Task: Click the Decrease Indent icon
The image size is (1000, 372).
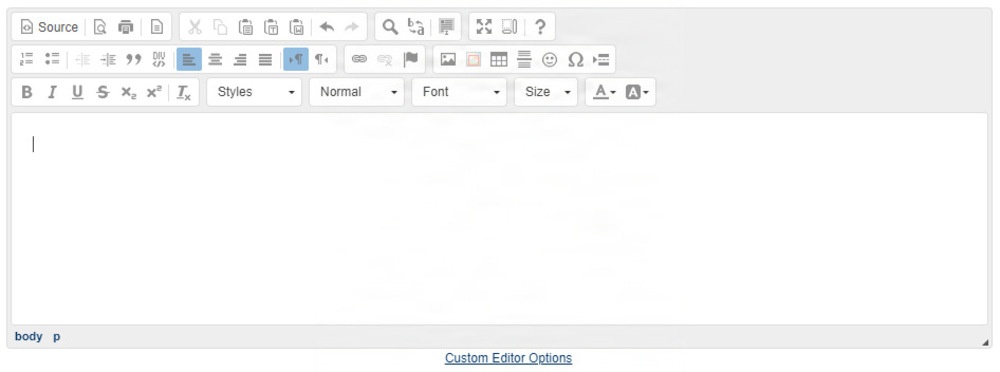Action: [82, 59]
